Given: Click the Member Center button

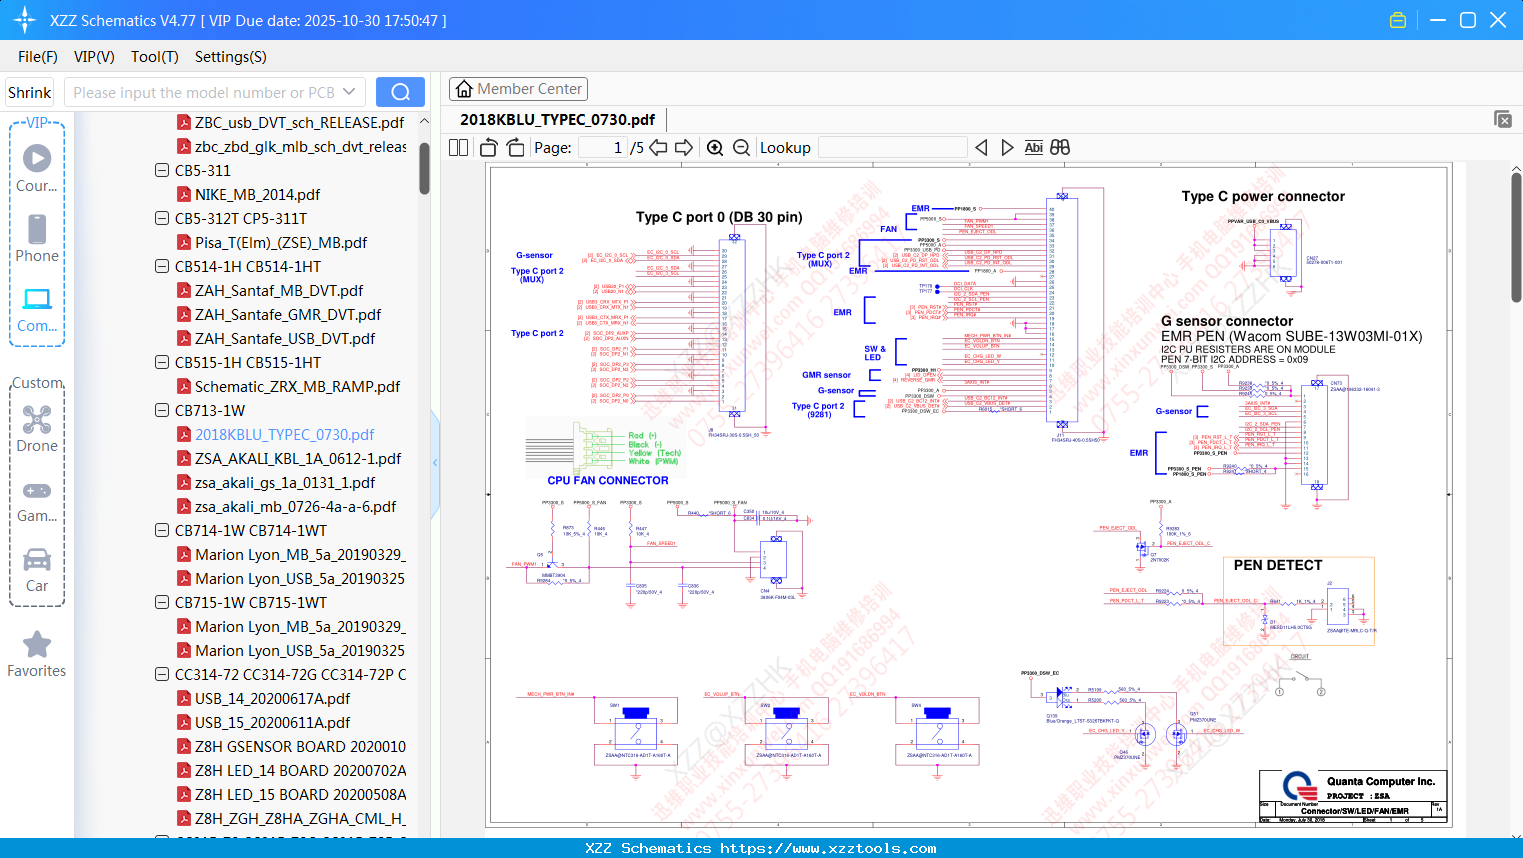Looking at the screenshot, I should pos(518,89).
